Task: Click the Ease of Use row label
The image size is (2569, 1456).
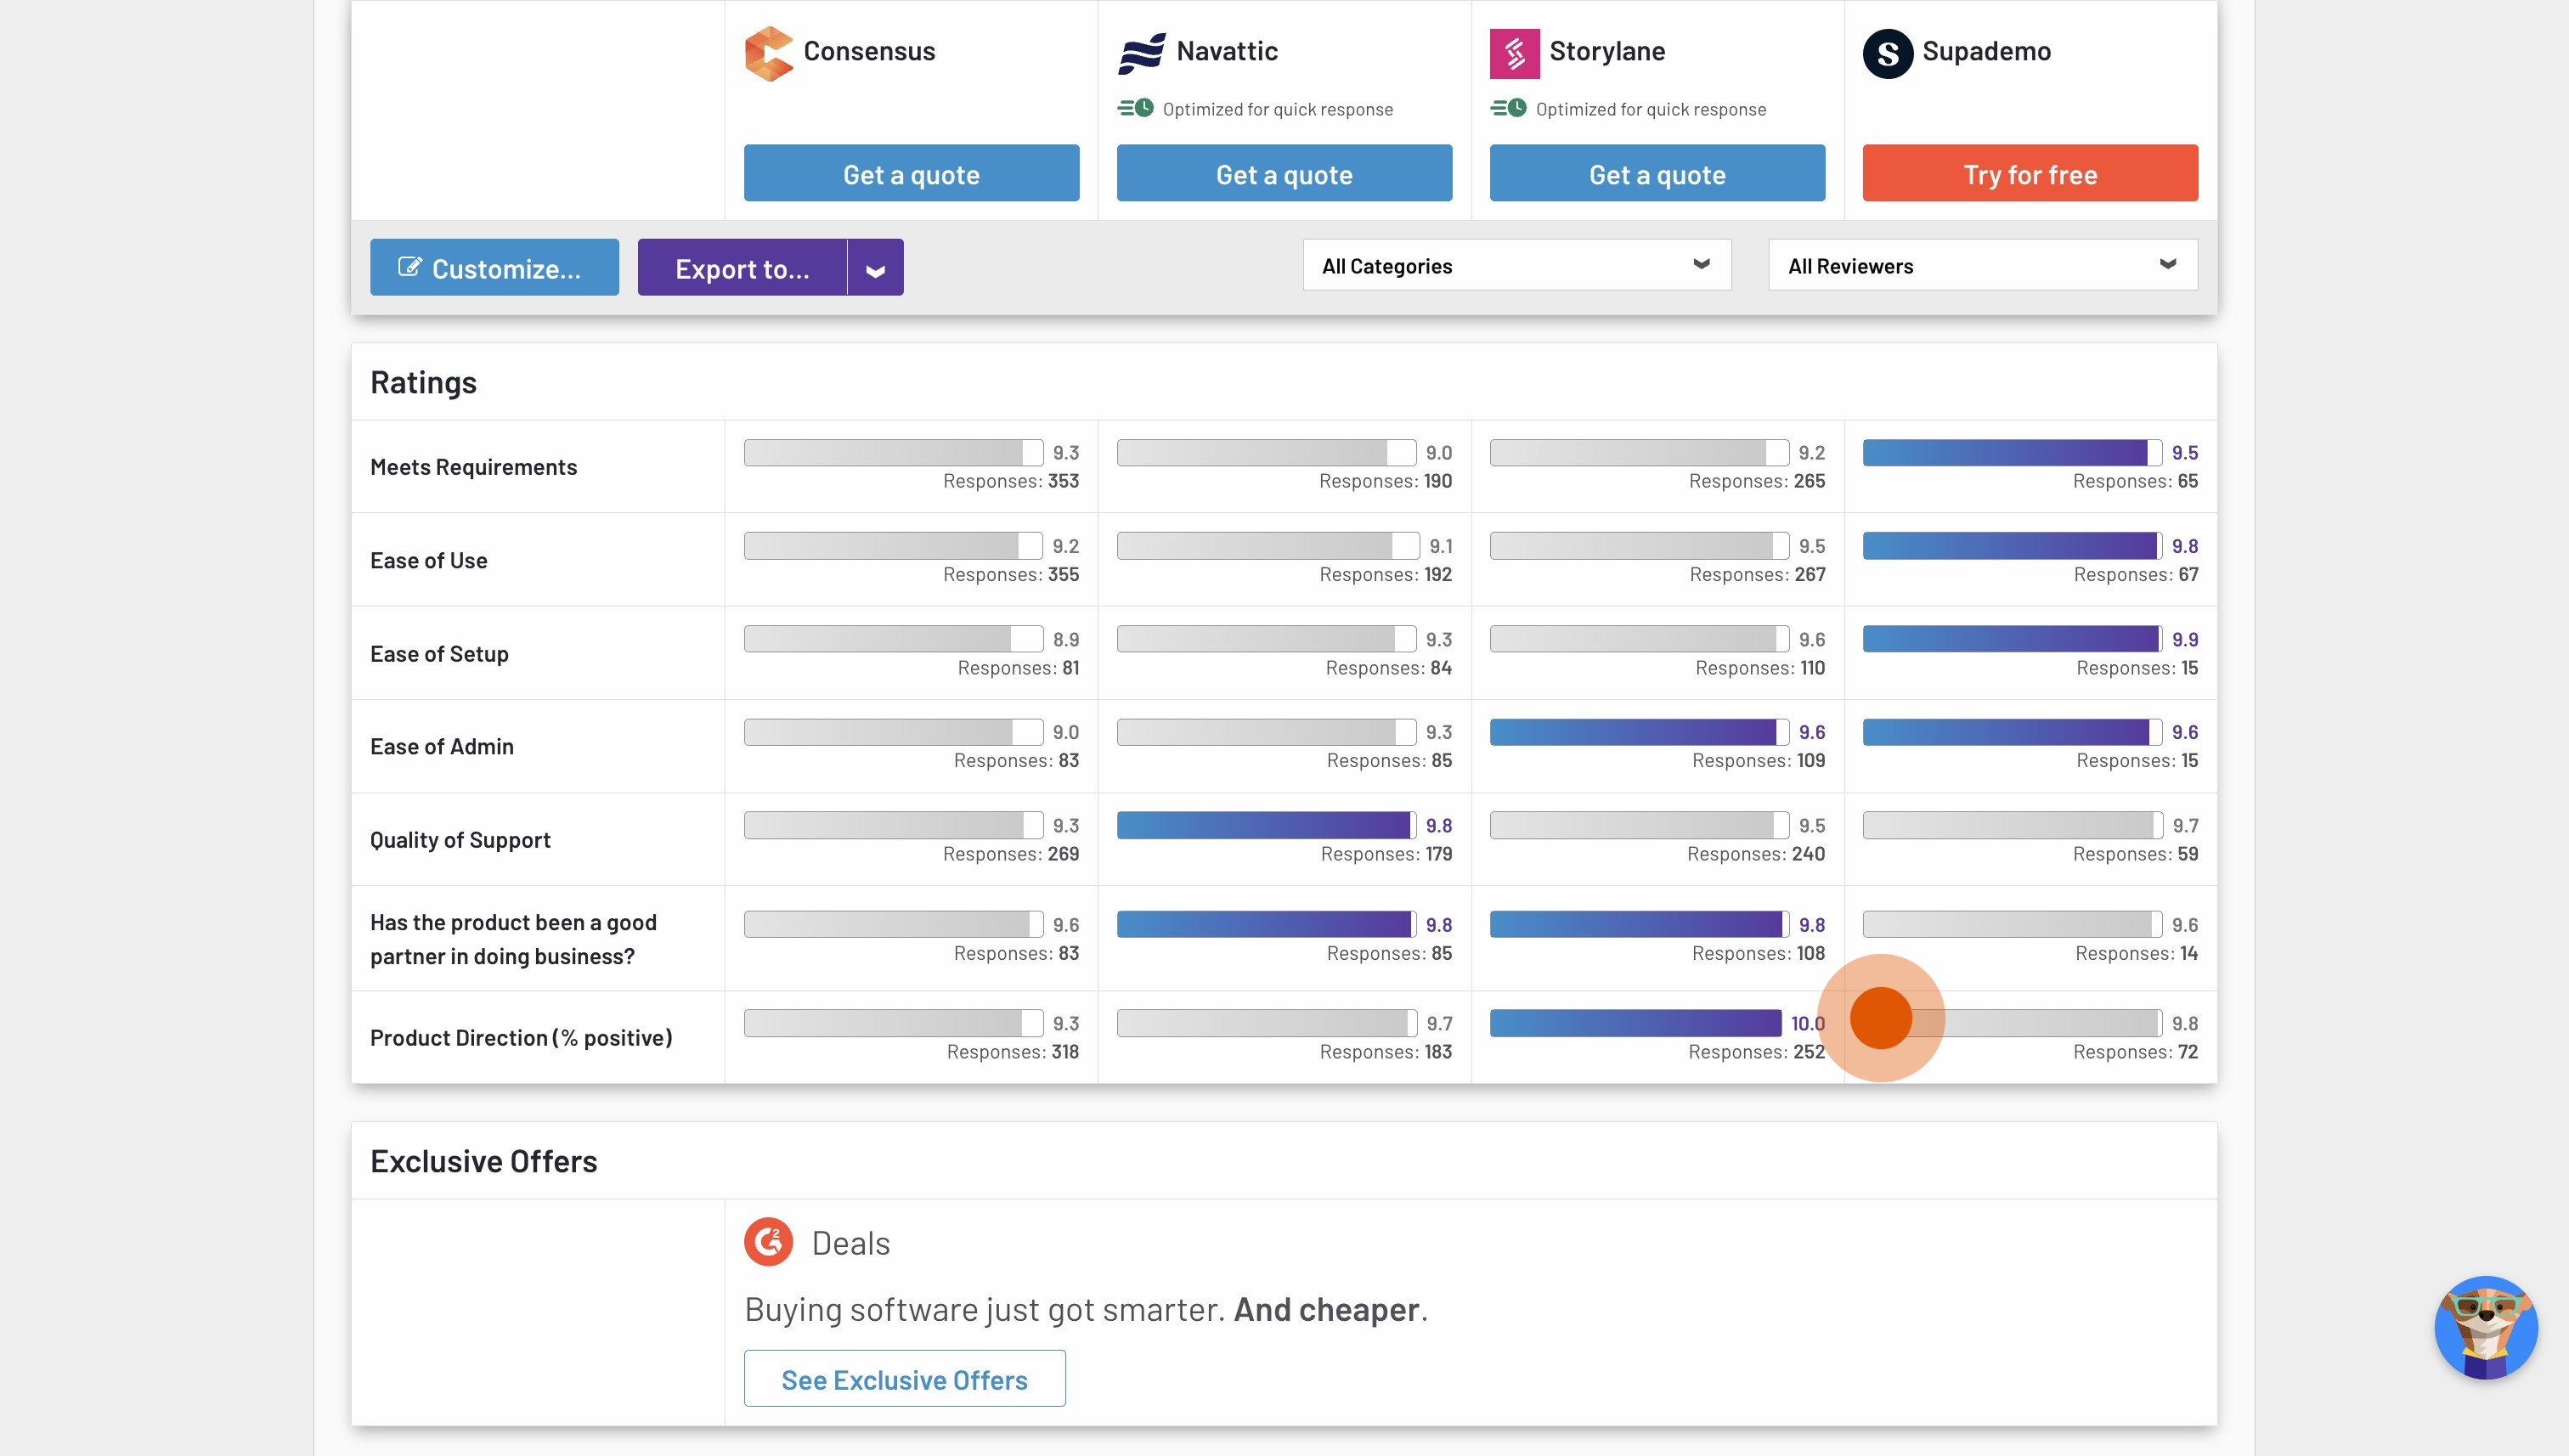Action: (428, 560)
